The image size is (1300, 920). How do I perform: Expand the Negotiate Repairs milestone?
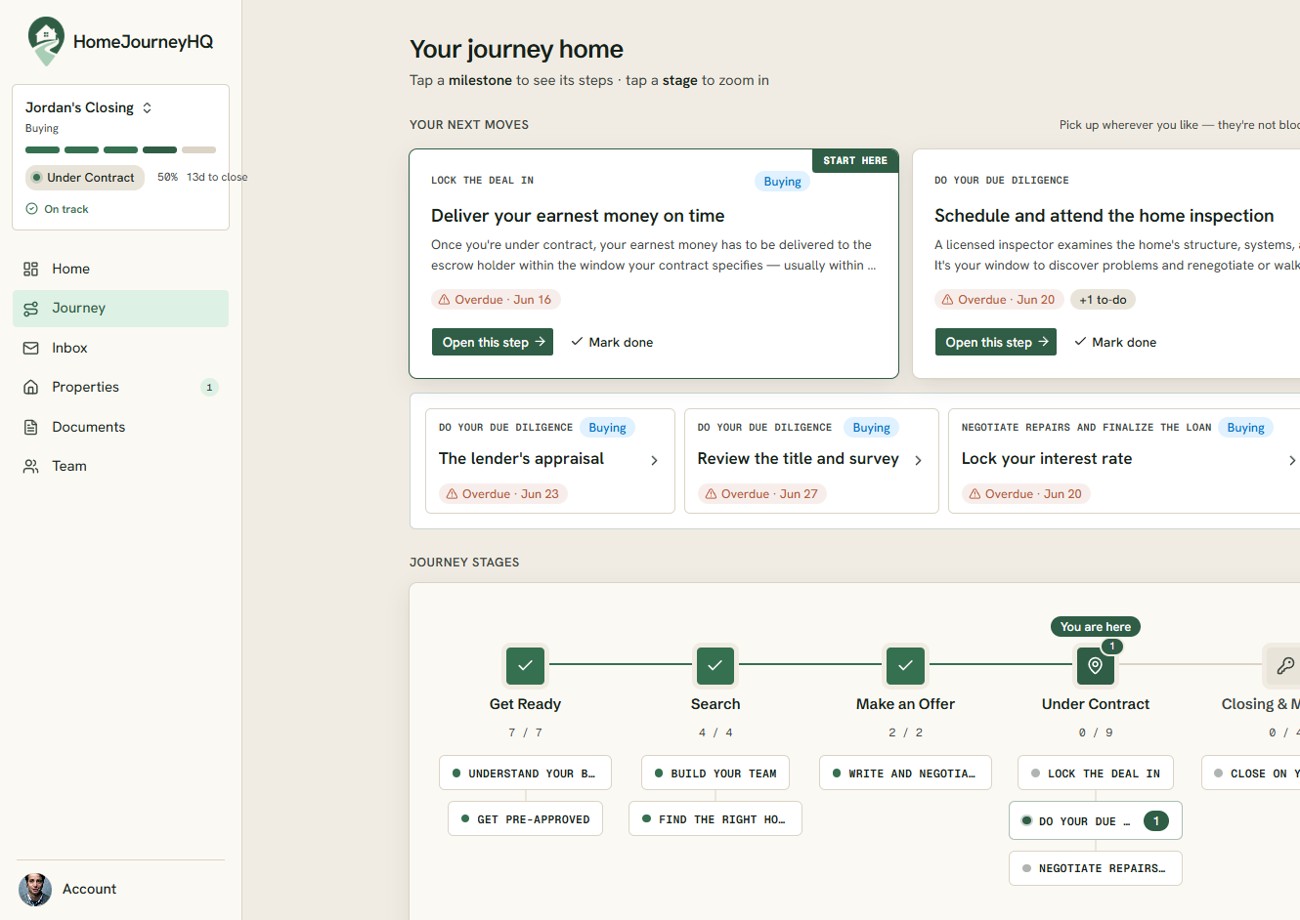[x=1095, y=868]
